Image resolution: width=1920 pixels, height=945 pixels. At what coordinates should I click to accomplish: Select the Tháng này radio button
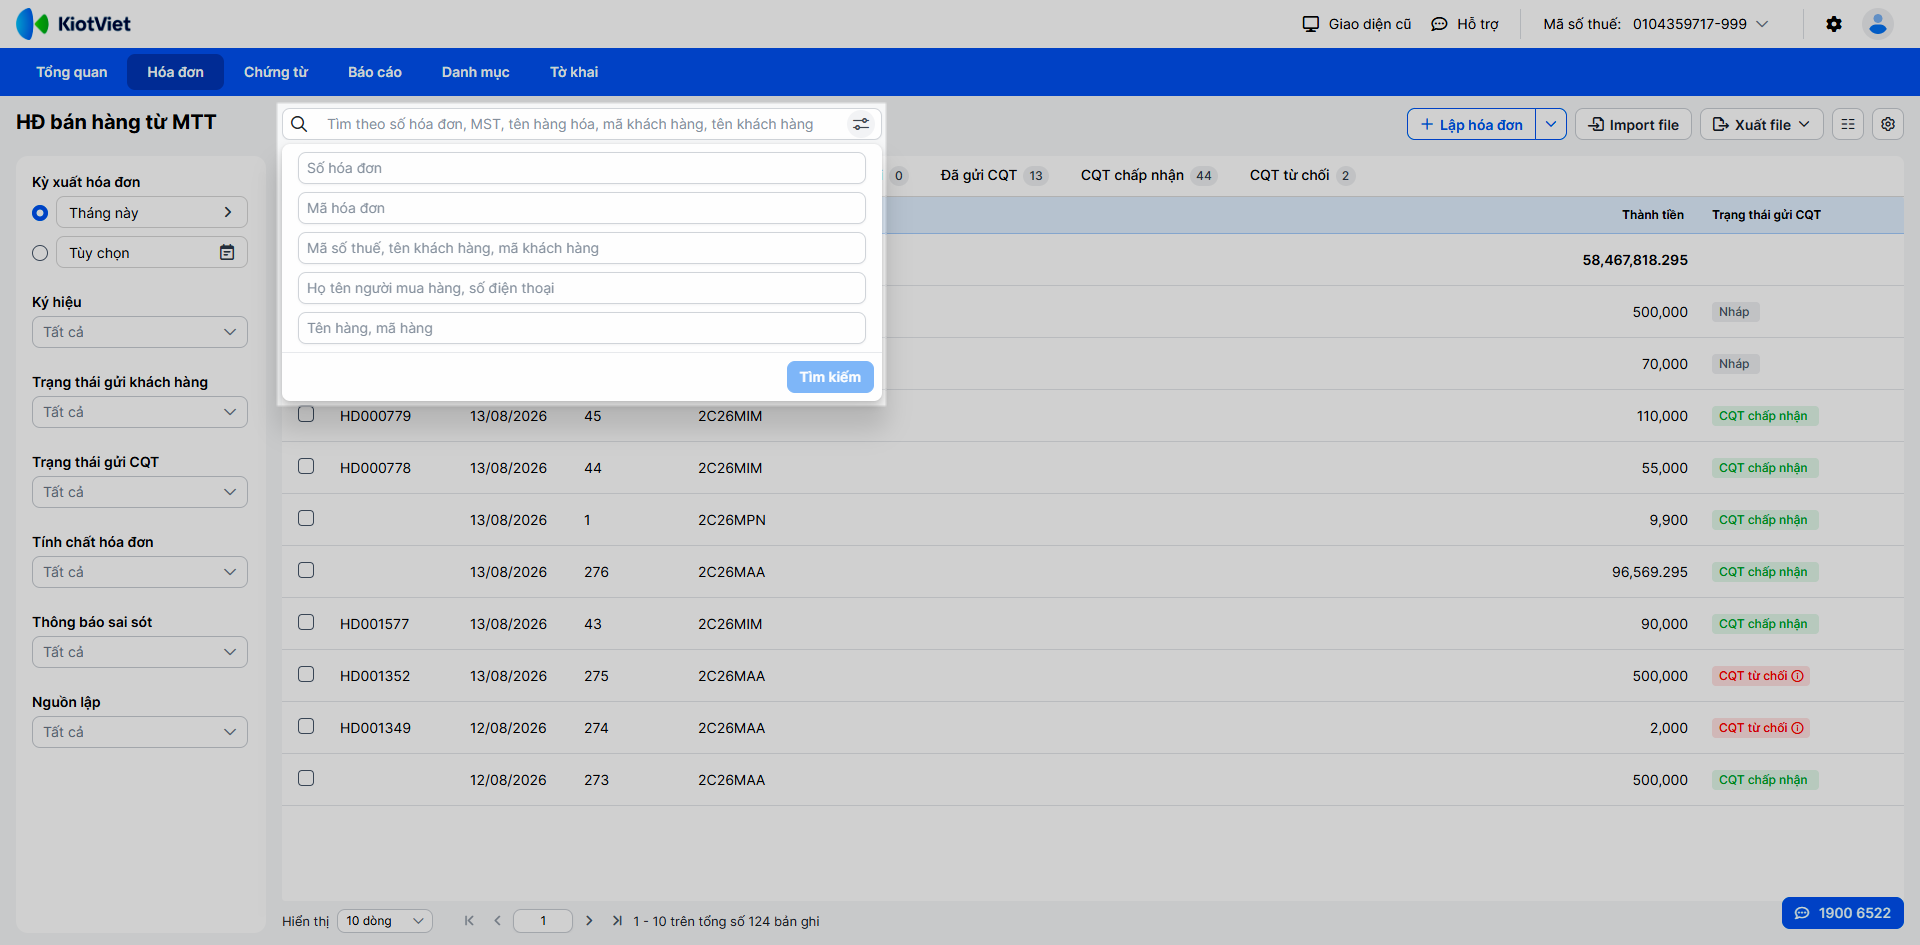pyautogui.click(x=40, y=213)
